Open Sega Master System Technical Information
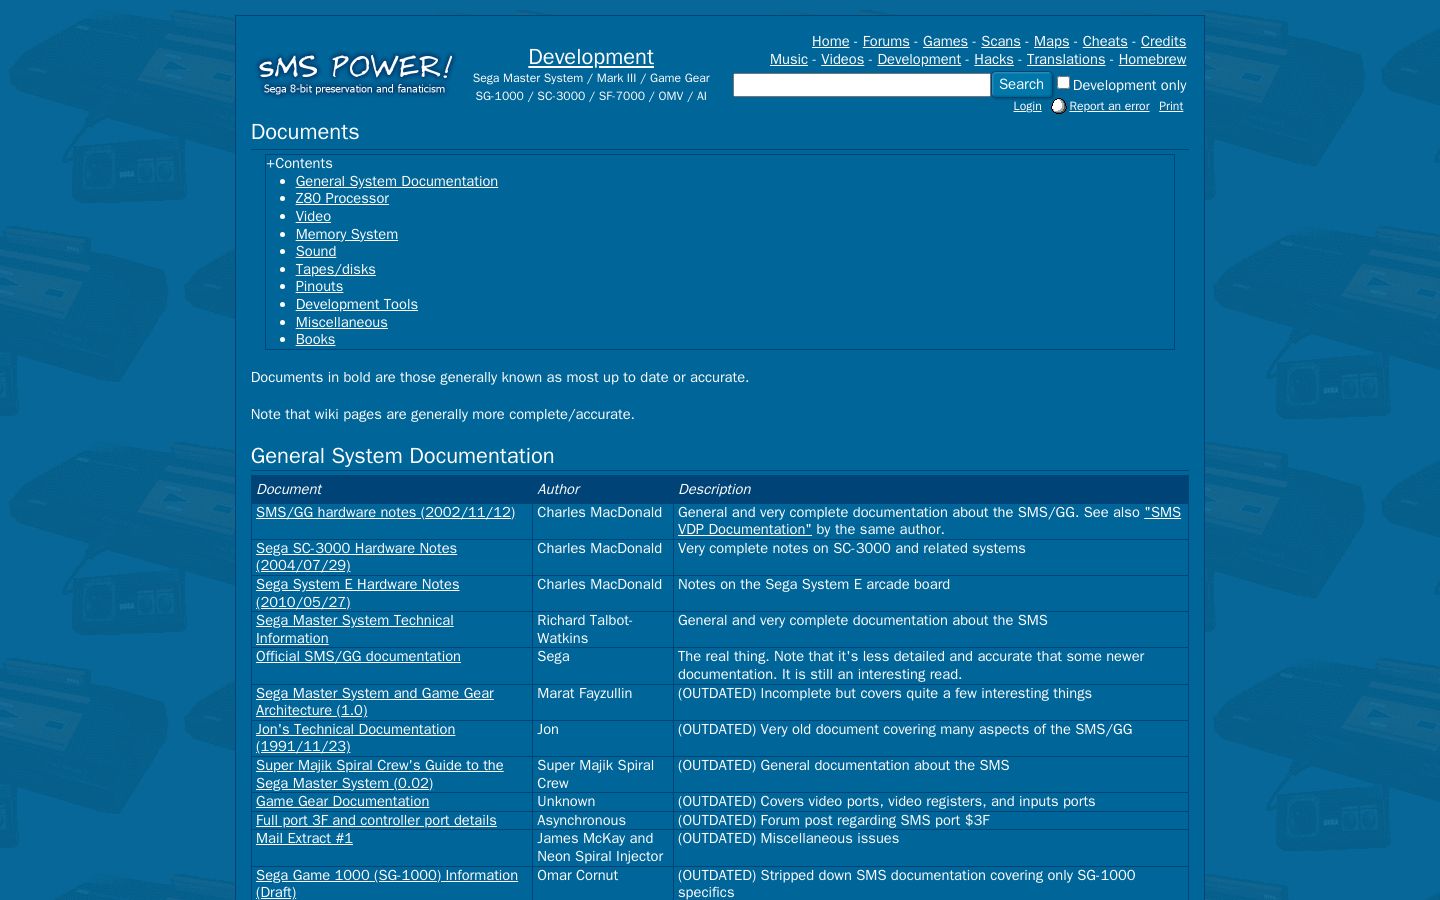 click(x=355, y=629)
